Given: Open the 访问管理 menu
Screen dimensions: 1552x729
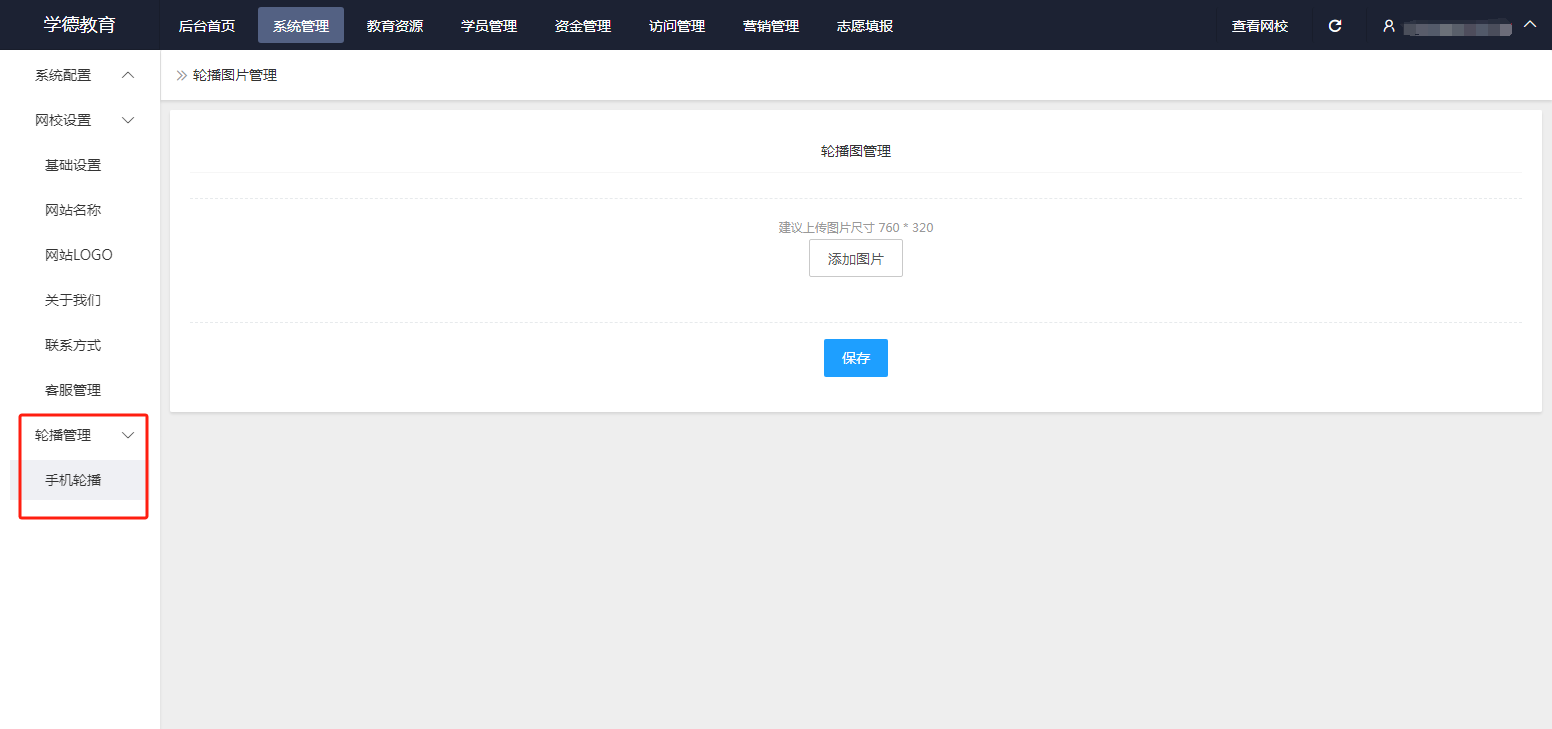Looking at the screenshot, I should pos(677,26).
